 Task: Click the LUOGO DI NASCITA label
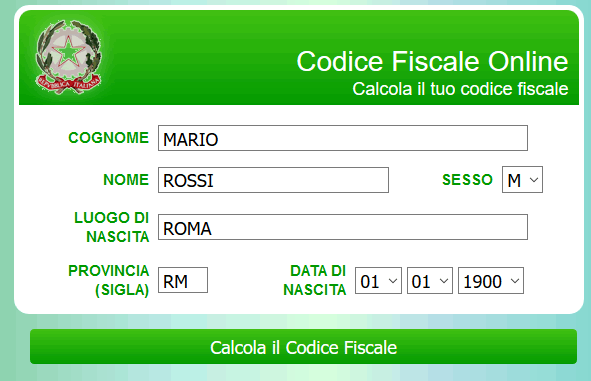pos(112,227)
